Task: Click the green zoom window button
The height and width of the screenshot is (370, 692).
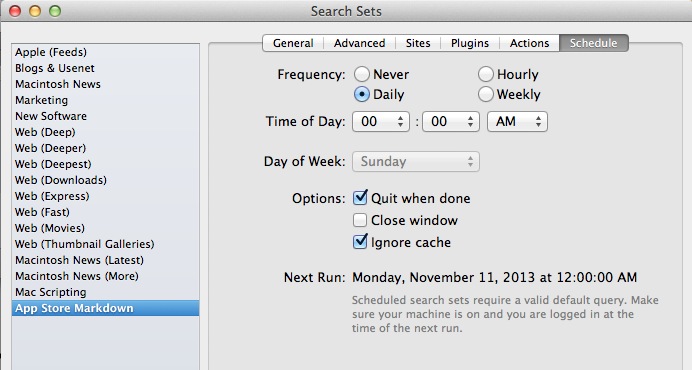Action: (x=55, y=11)
